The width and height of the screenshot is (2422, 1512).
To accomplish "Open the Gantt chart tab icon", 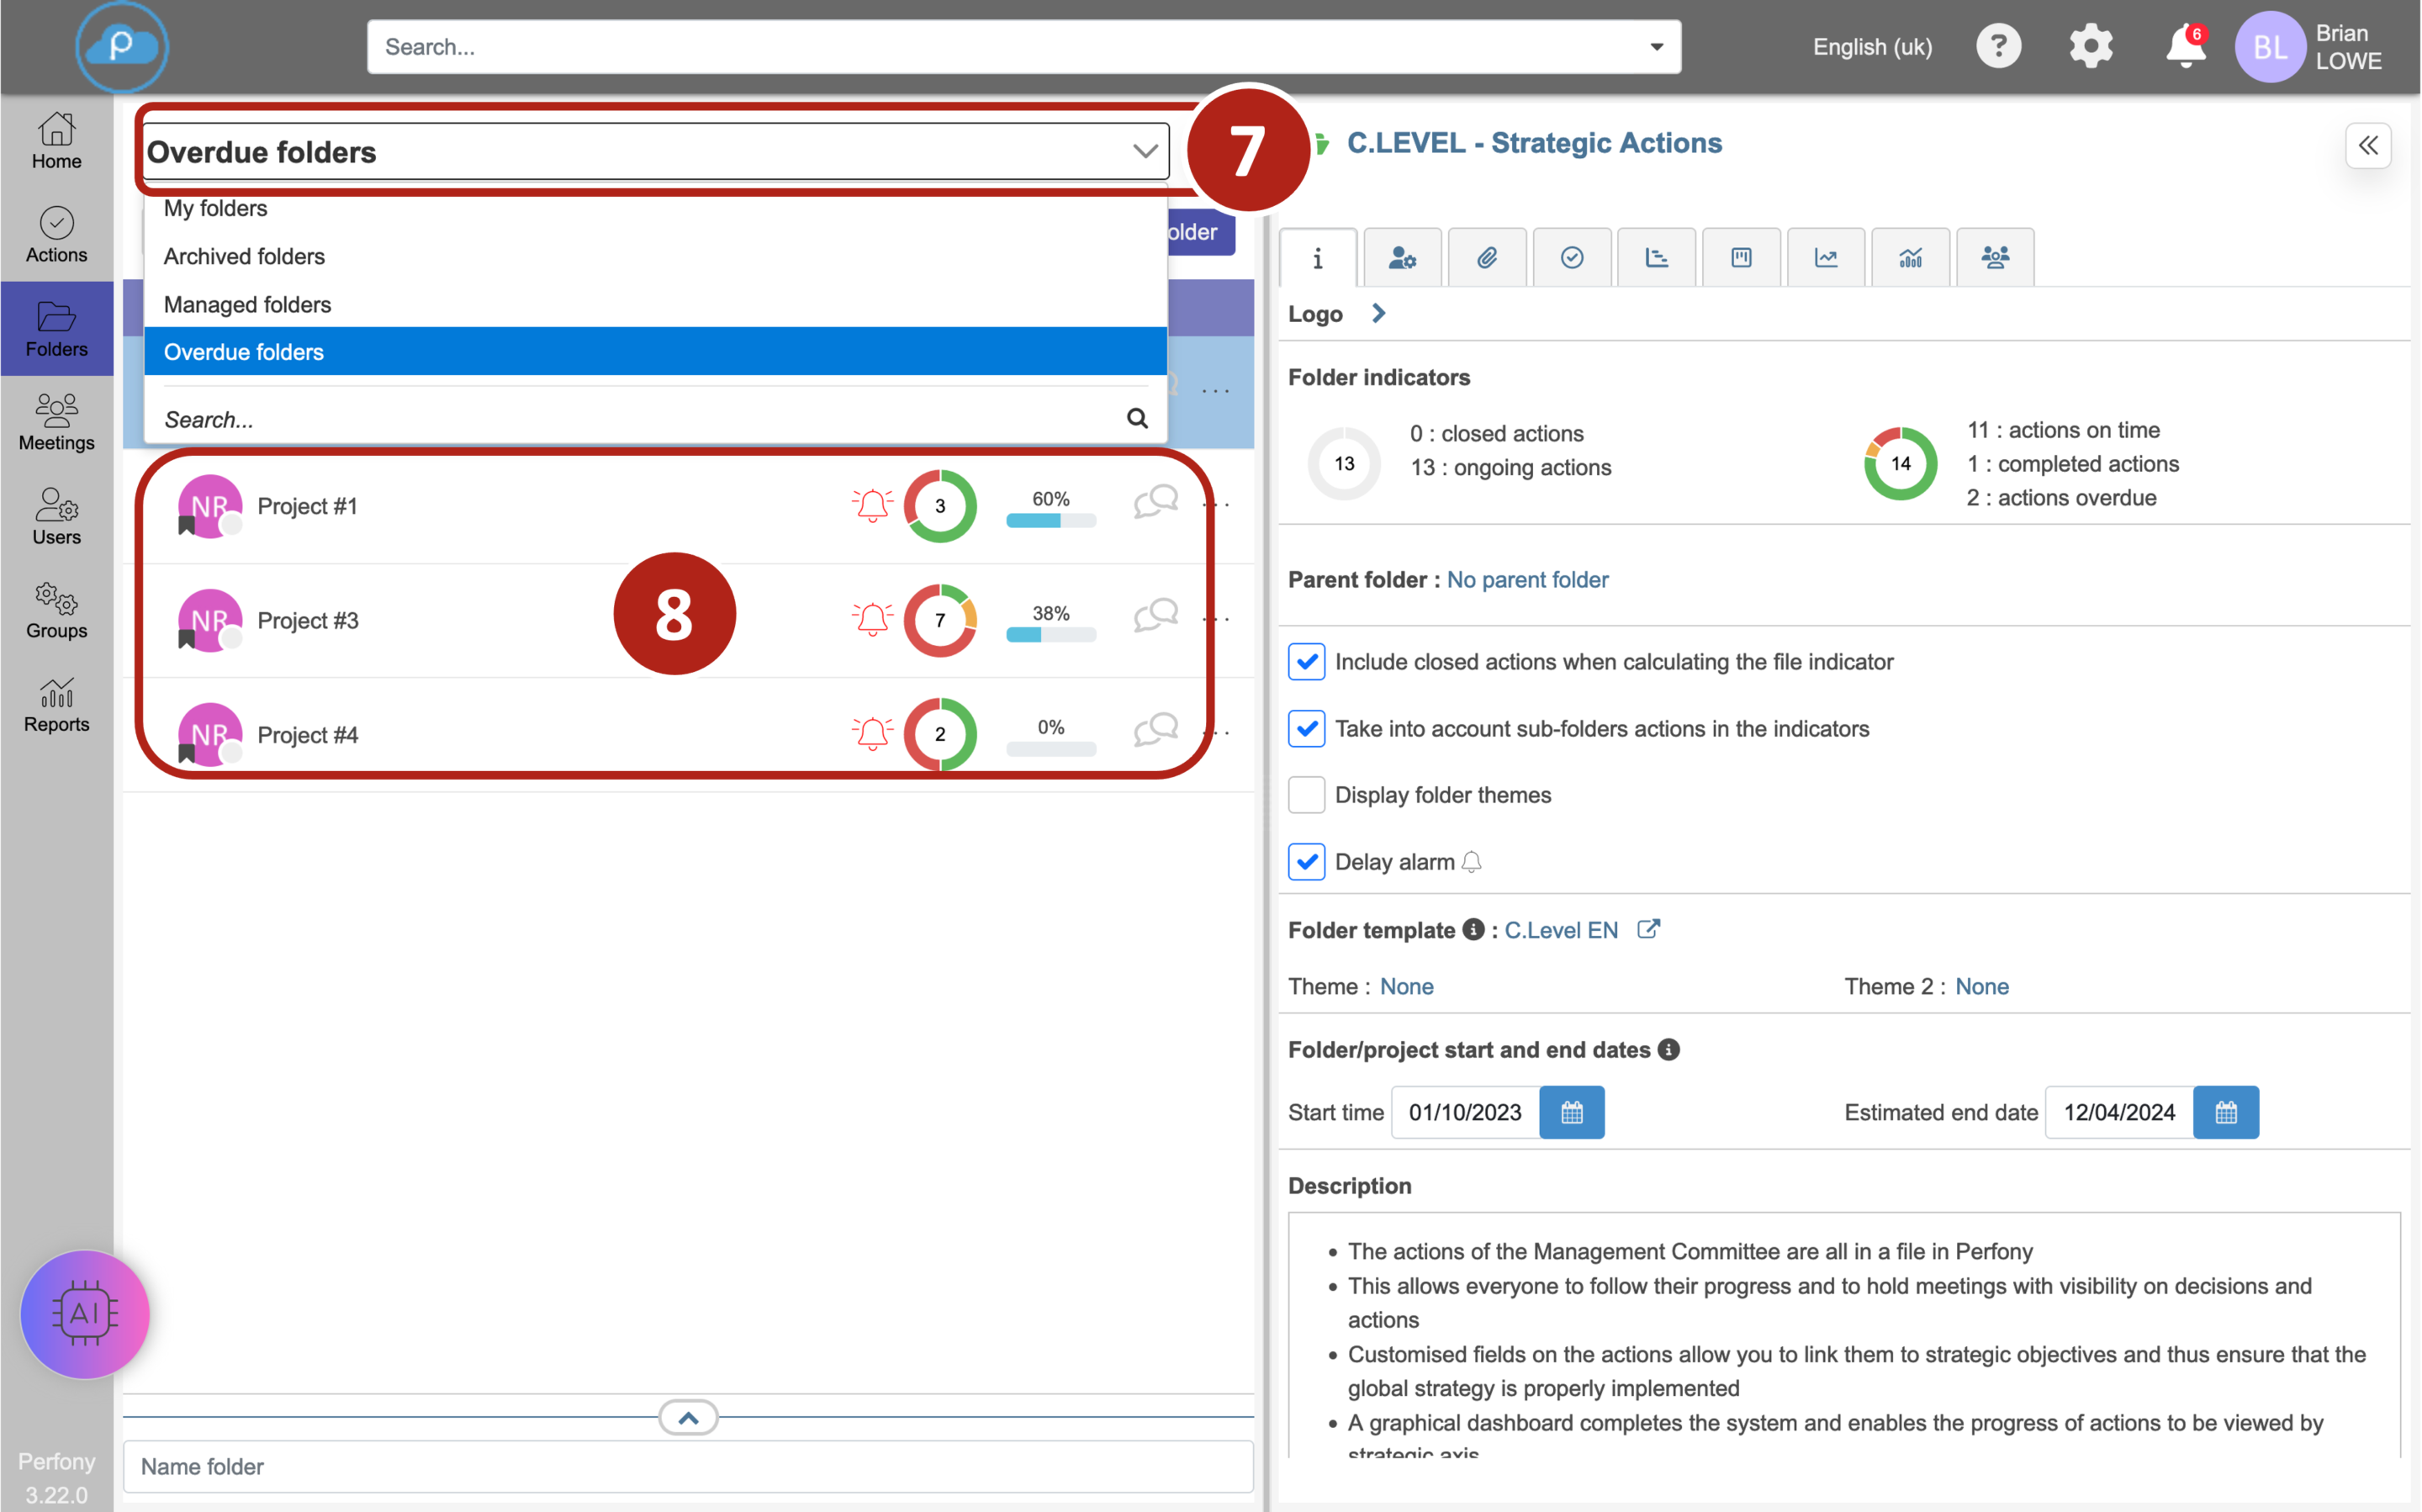I will [1656, 258].
